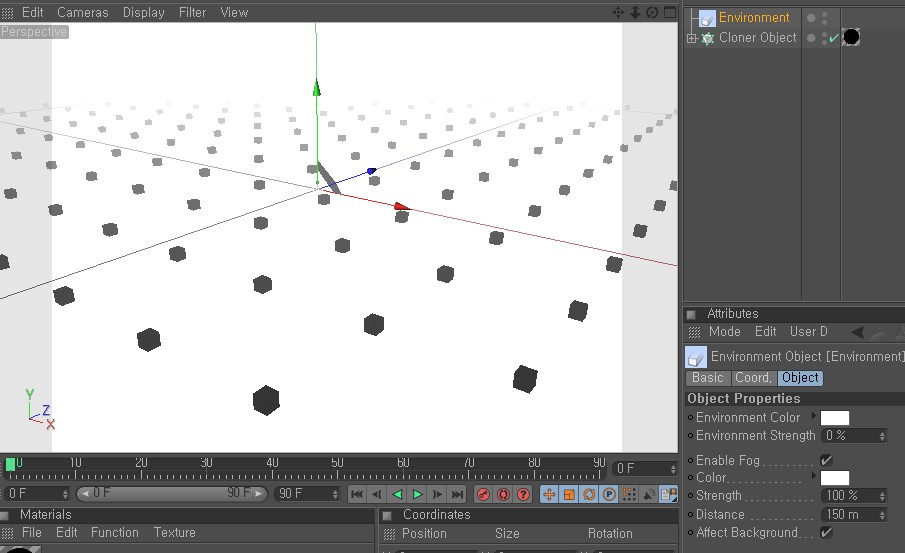Open the Attributes Mode menu

(724, 331)
